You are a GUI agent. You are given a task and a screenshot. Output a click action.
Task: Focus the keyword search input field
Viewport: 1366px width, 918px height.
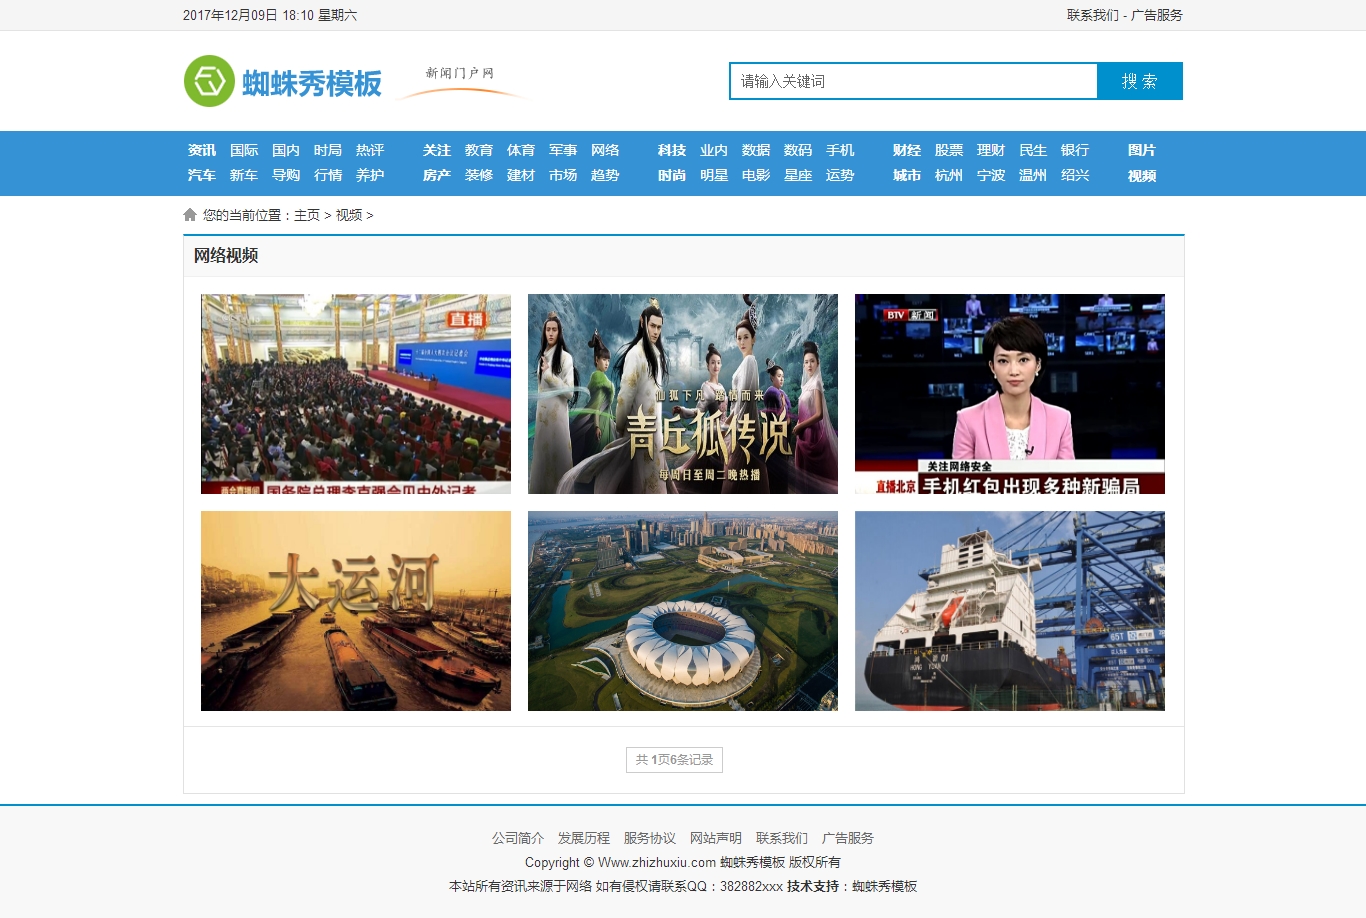pyautogui.click(x=913, y=81)
